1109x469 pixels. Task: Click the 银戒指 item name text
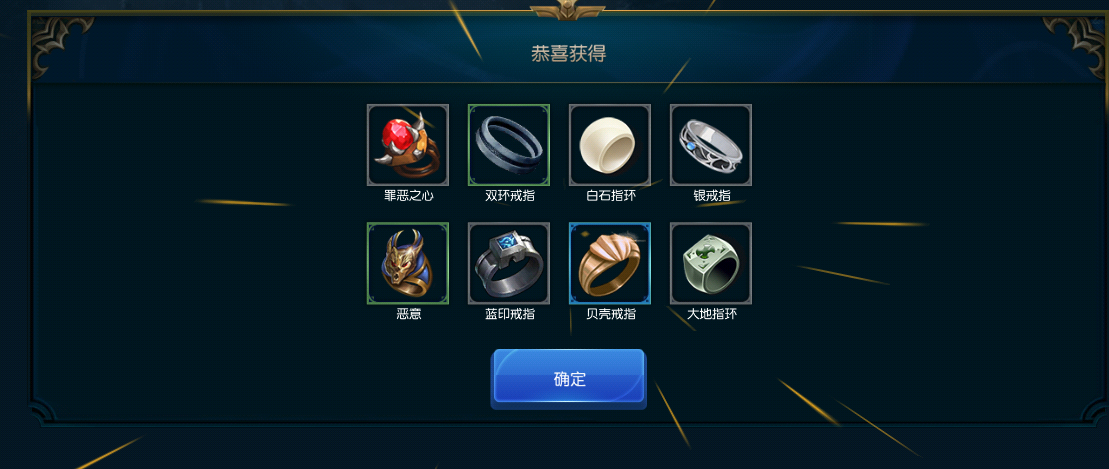pyautogui.click(x=712, y=196)
